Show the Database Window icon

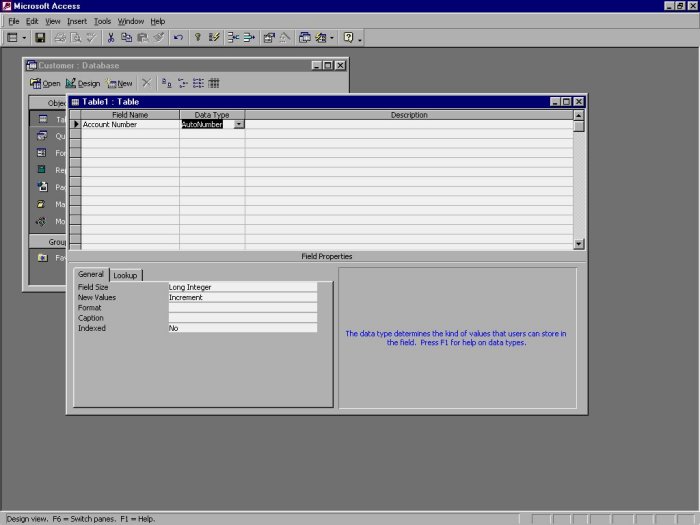tap(304, 37)
